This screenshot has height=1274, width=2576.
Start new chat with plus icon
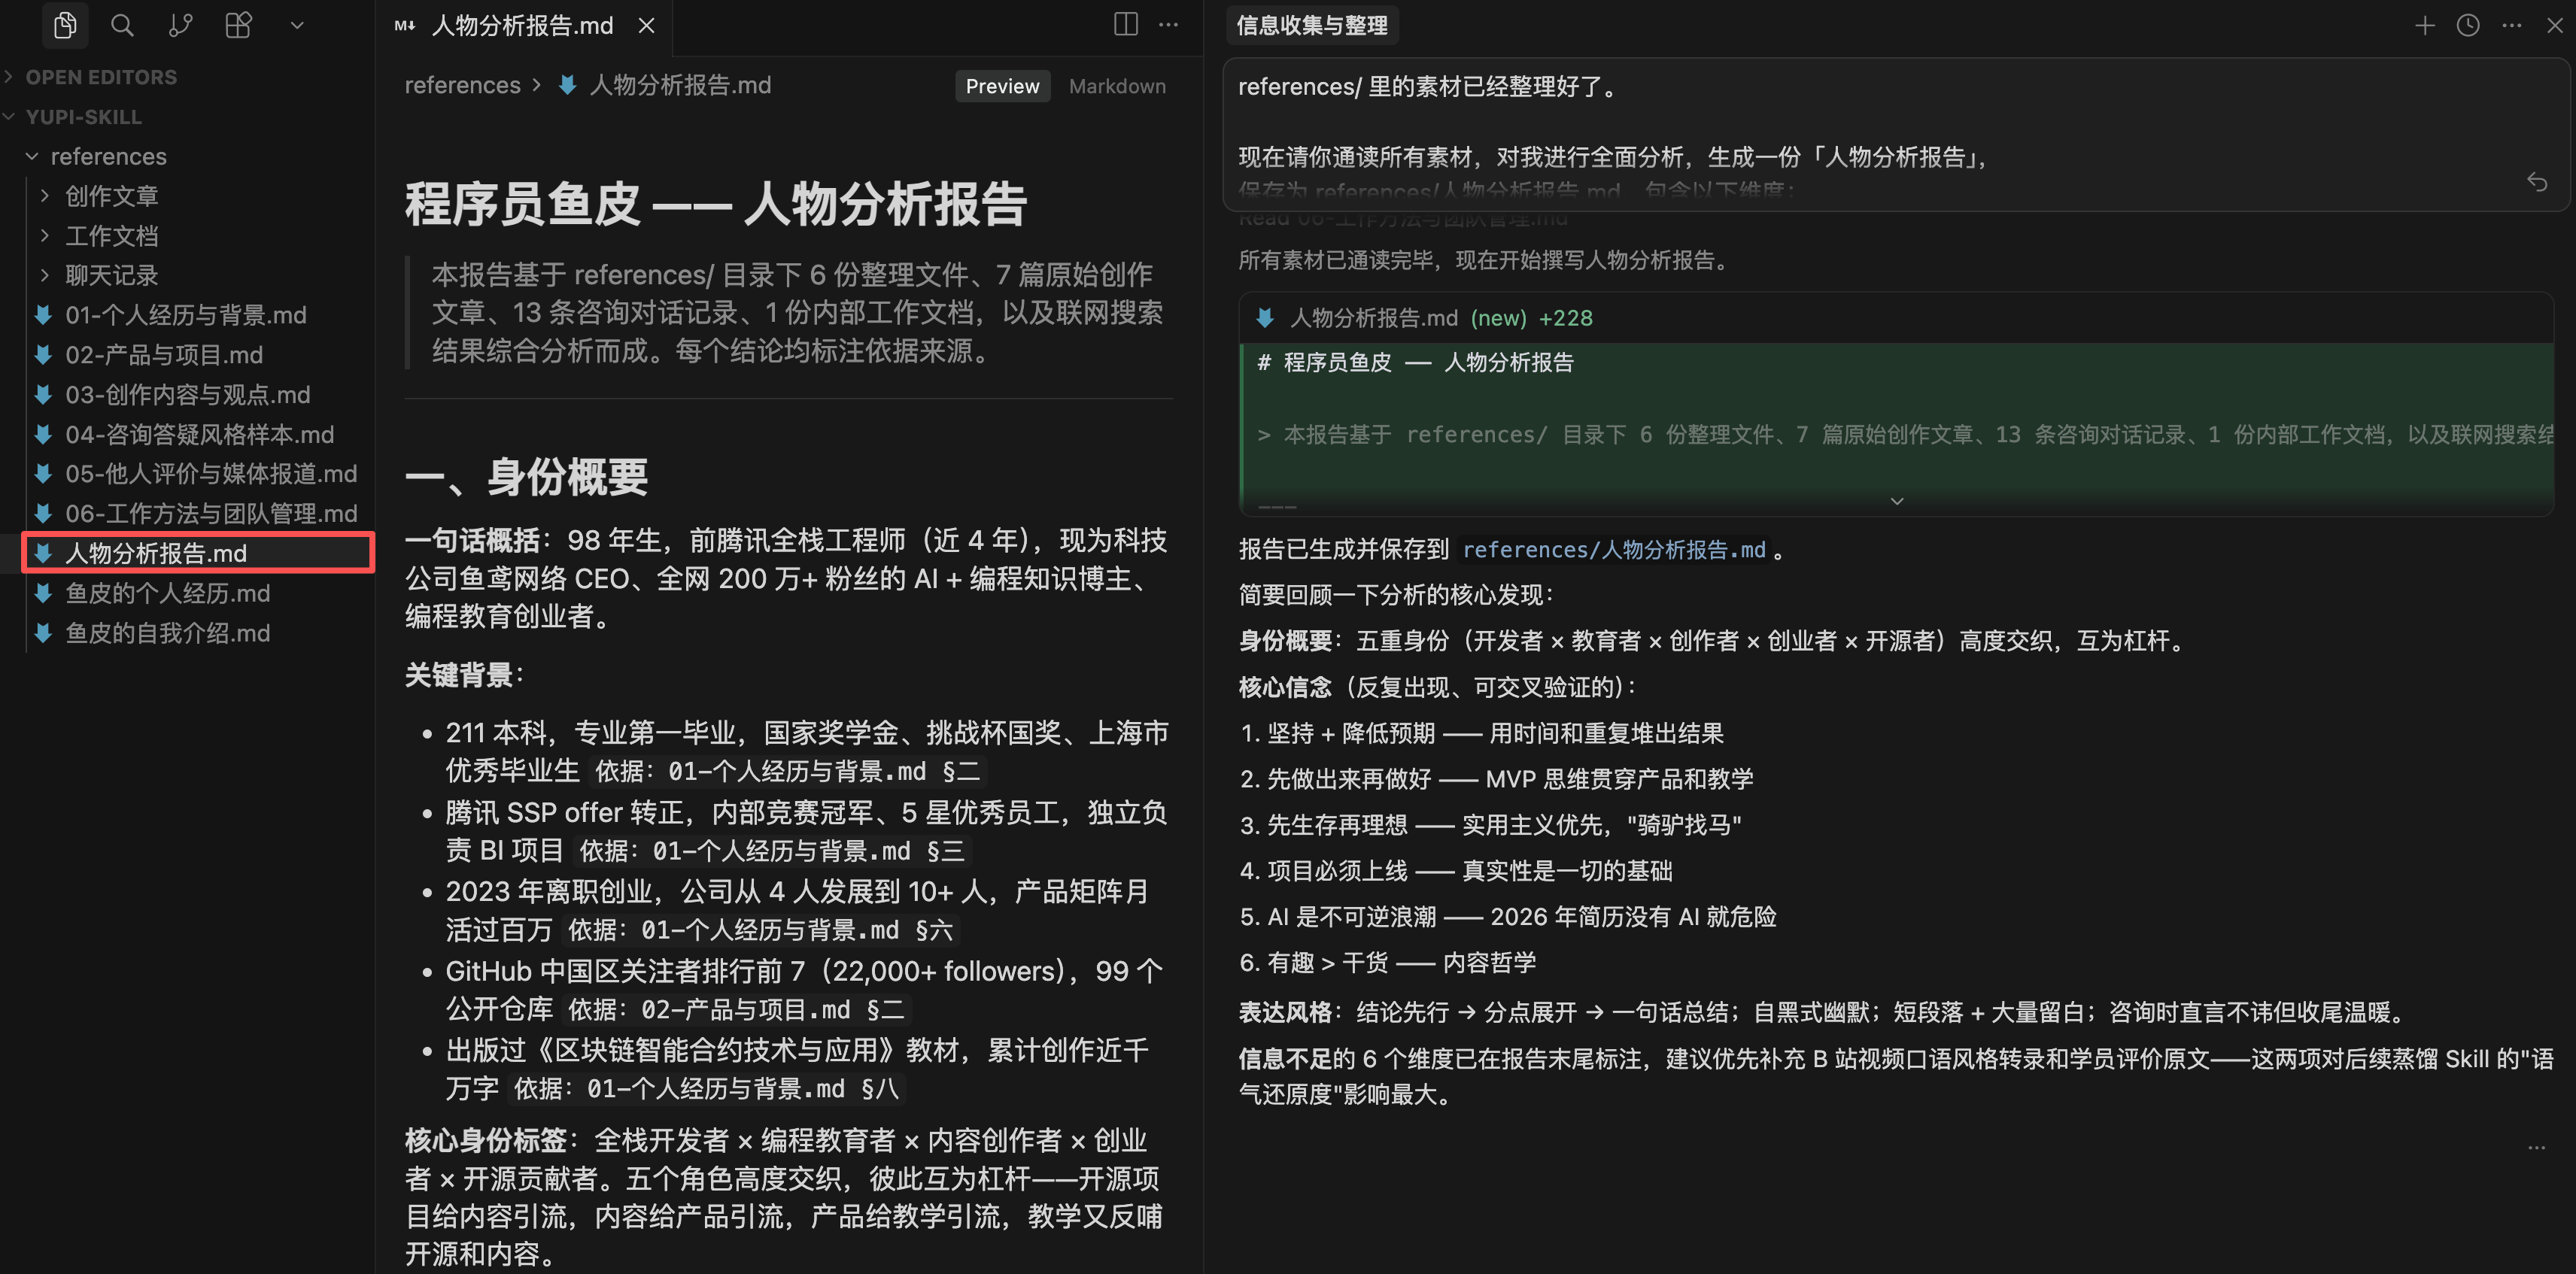click(x=2424, y=25)
